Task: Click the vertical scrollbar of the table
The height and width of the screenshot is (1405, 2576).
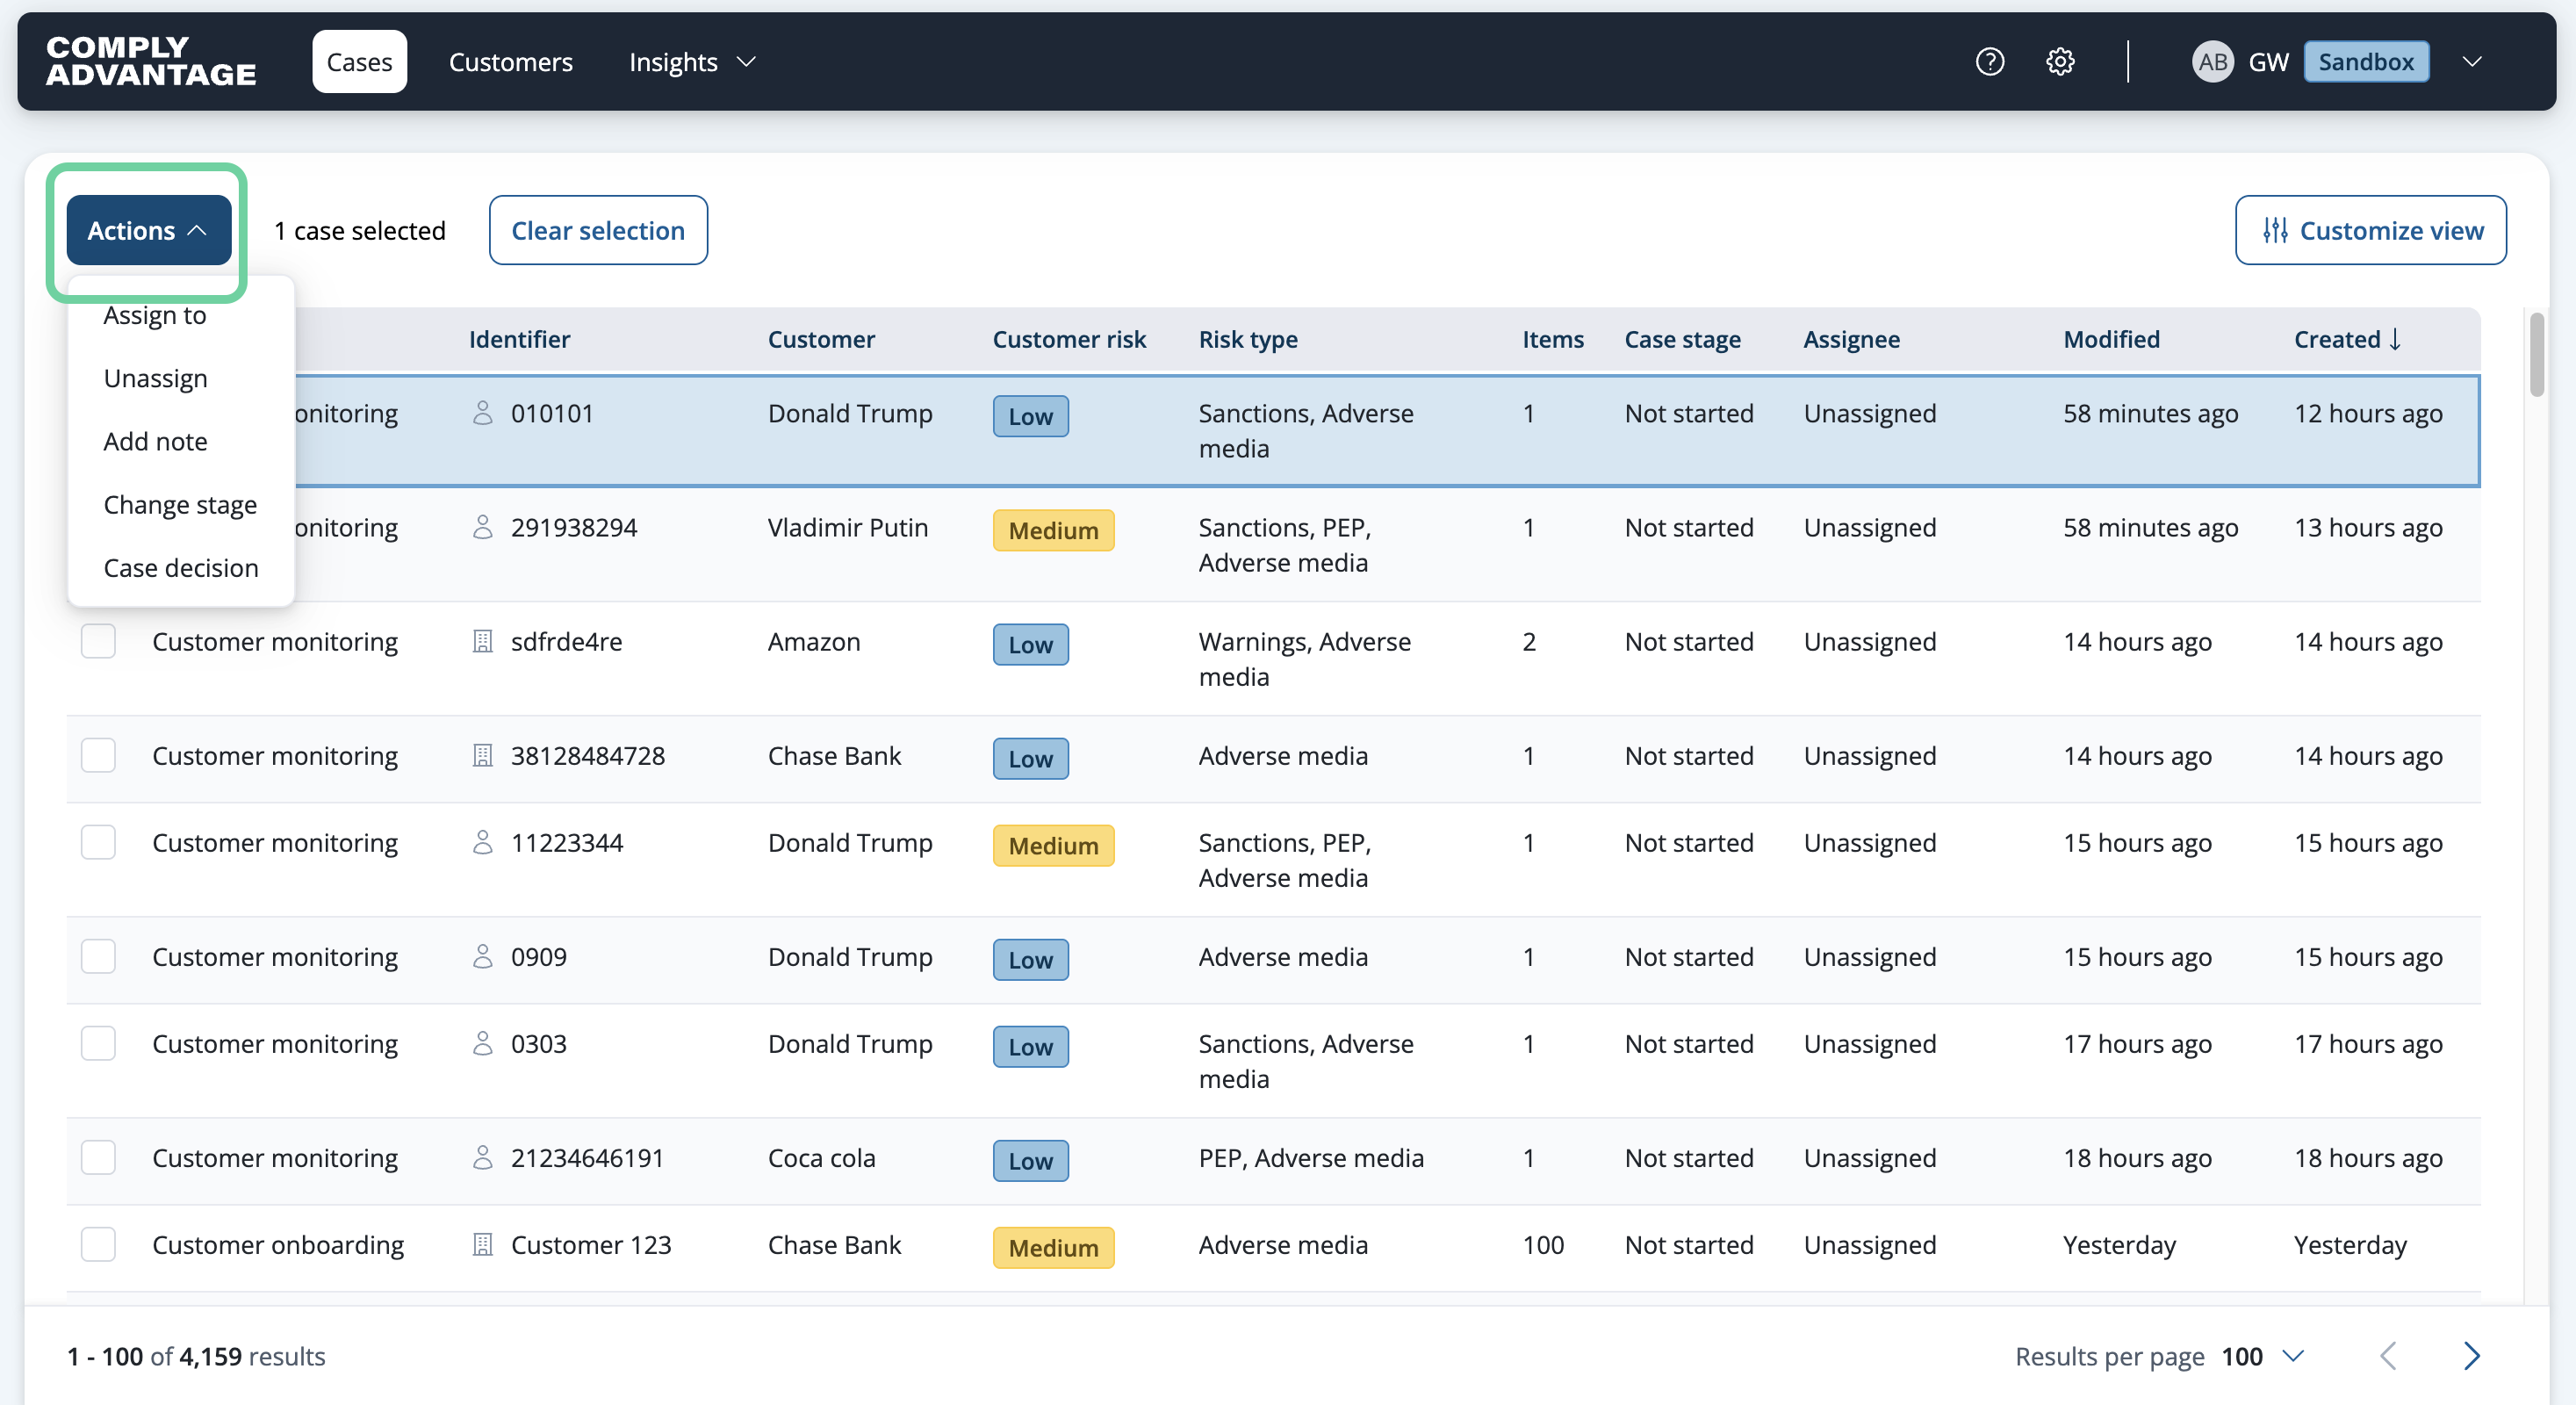Action: pyautogui.click(x=2537, y=355)
